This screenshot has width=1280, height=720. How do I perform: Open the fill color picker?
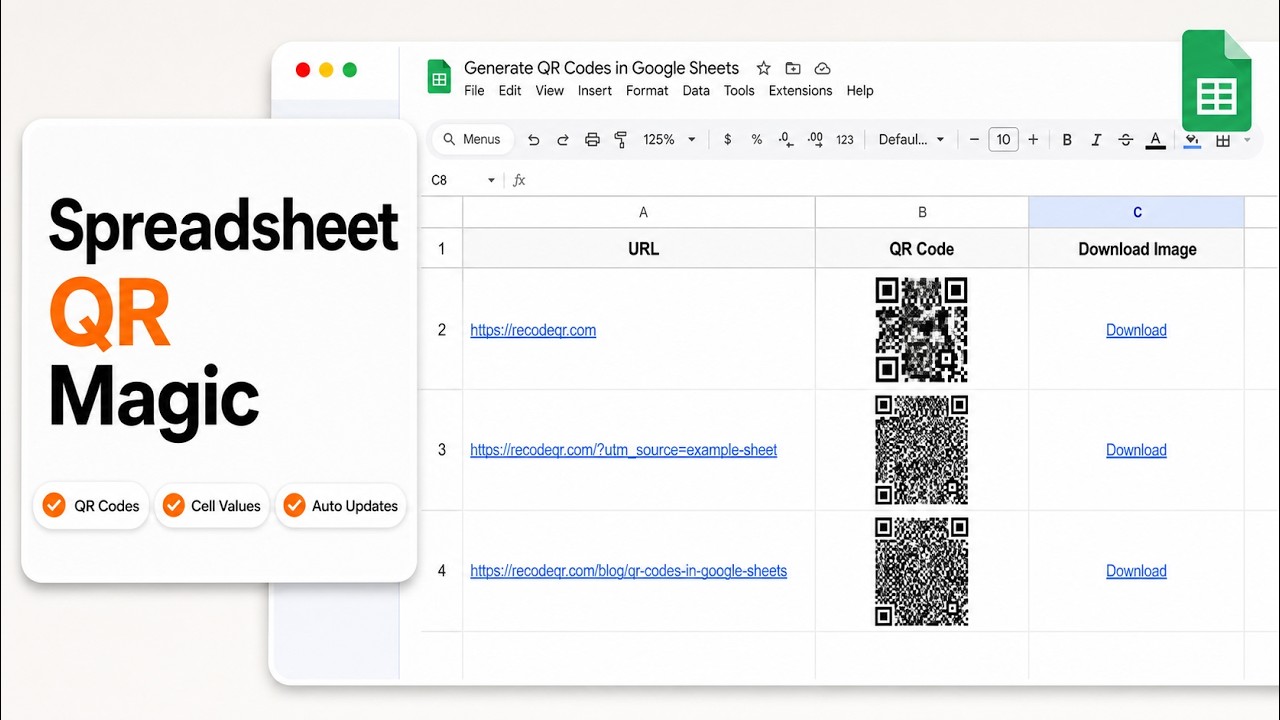click(1192, 140)
